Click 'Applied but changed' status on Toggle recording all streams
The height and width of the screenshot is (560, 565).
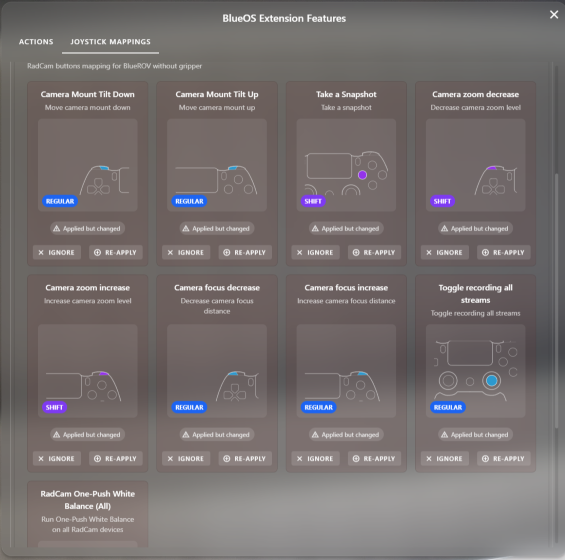(476, 435)
